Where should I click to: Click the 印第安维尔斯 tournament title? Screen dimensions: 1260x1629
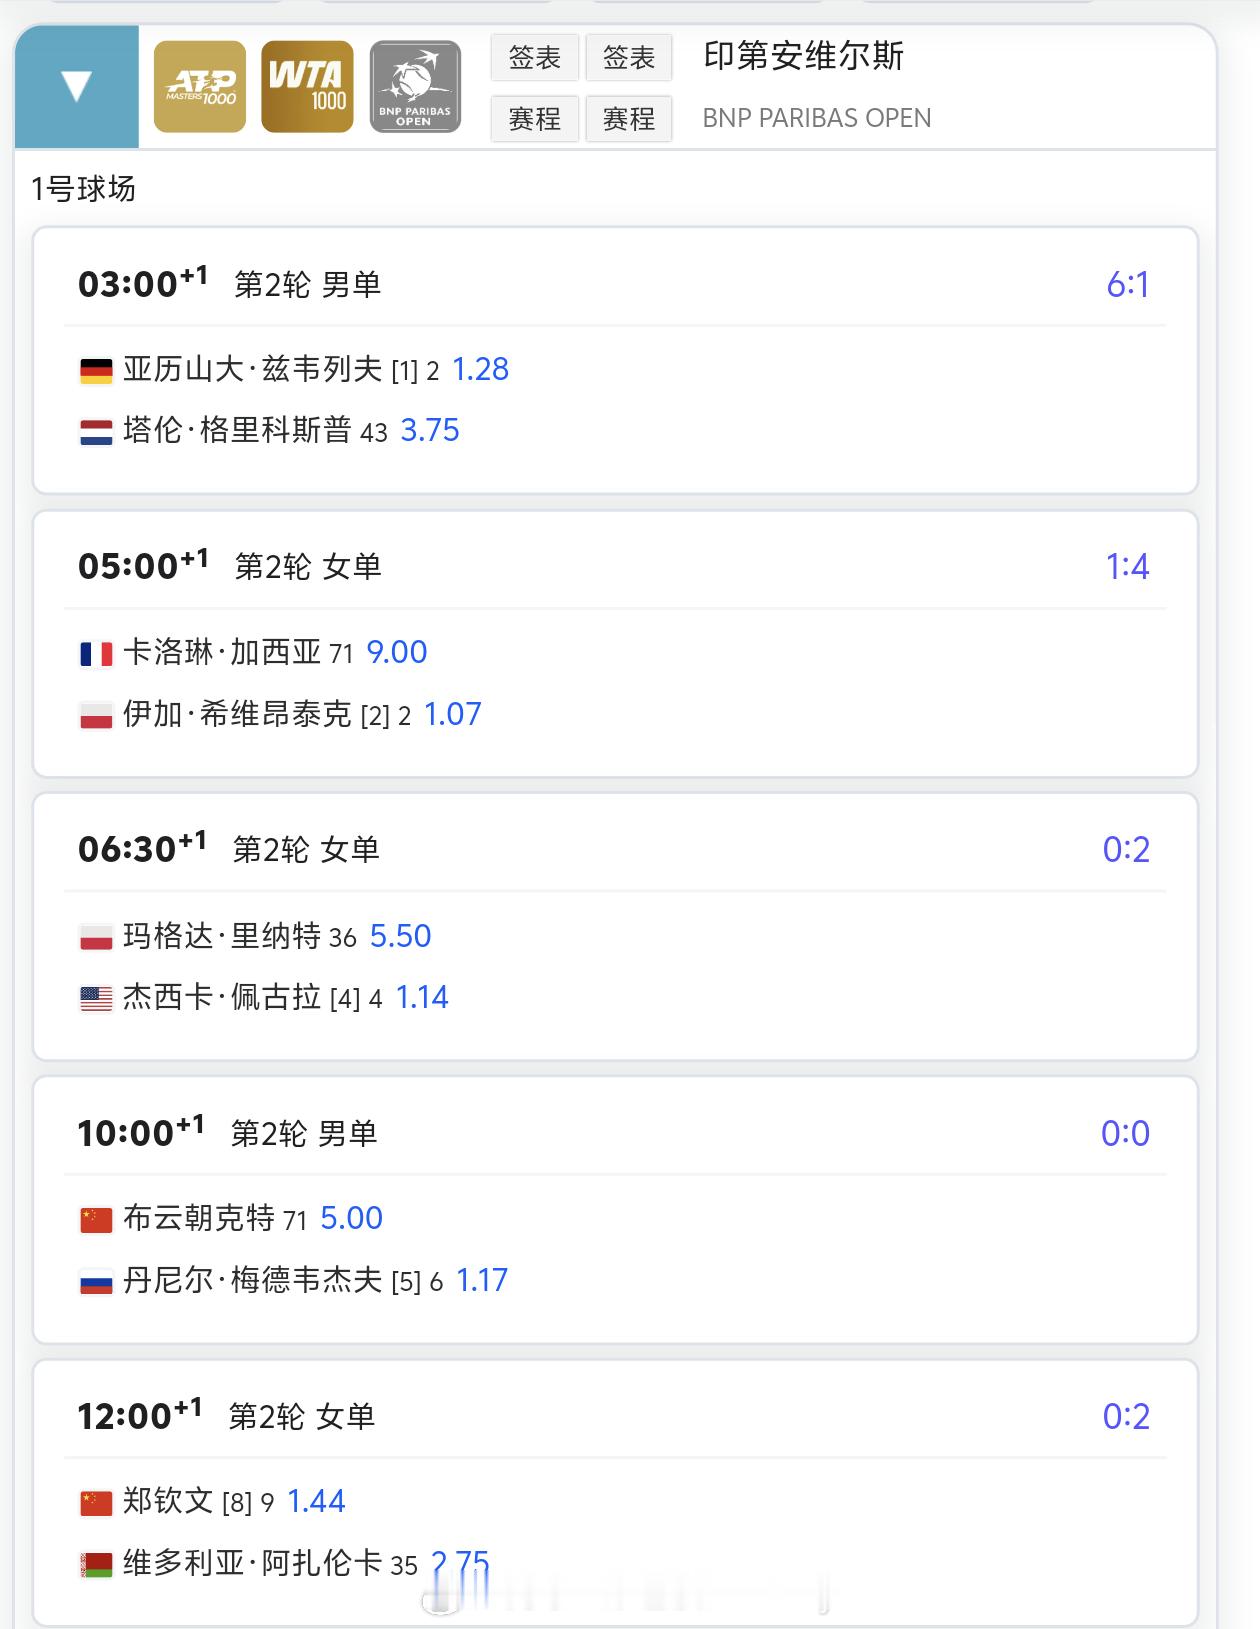coord(803,56)
